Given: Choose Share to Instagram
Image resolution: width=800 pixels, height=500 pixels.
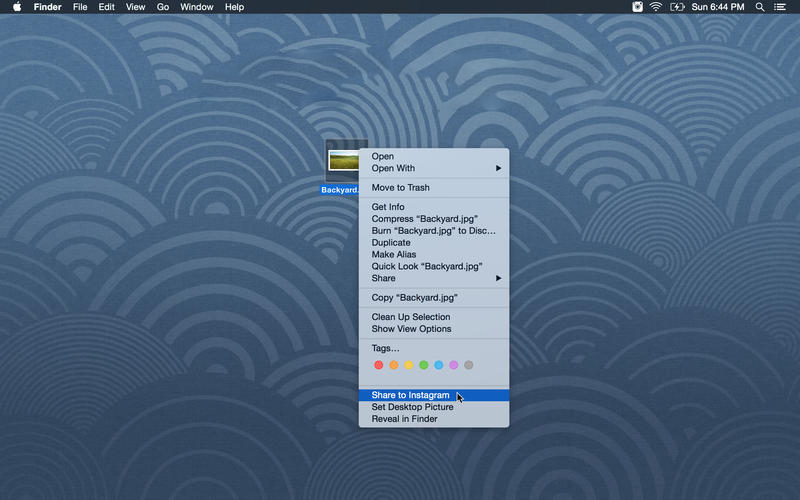Looking at the screenshot, I should pos(410,395).
